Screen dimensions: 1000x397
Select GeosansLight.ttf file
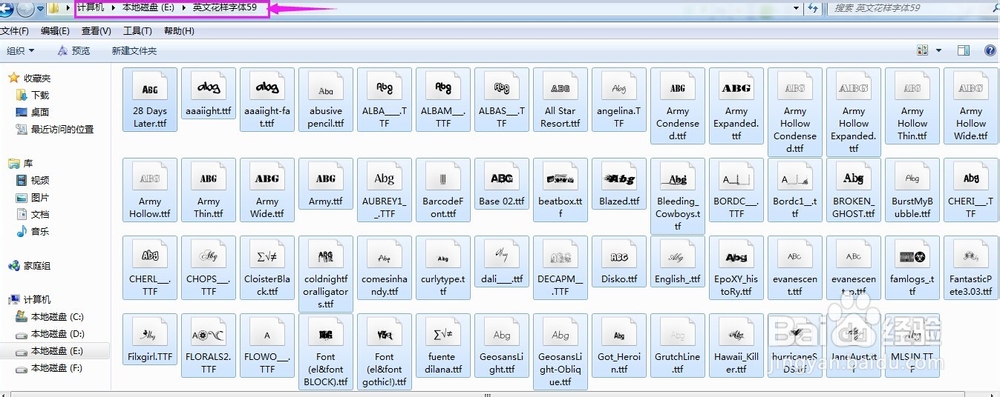501,345
